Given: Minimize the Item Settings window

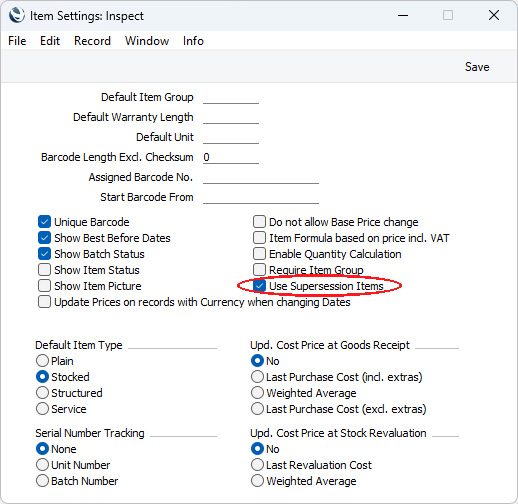Looking at the screenshot, I should click(x=403, y=15).
